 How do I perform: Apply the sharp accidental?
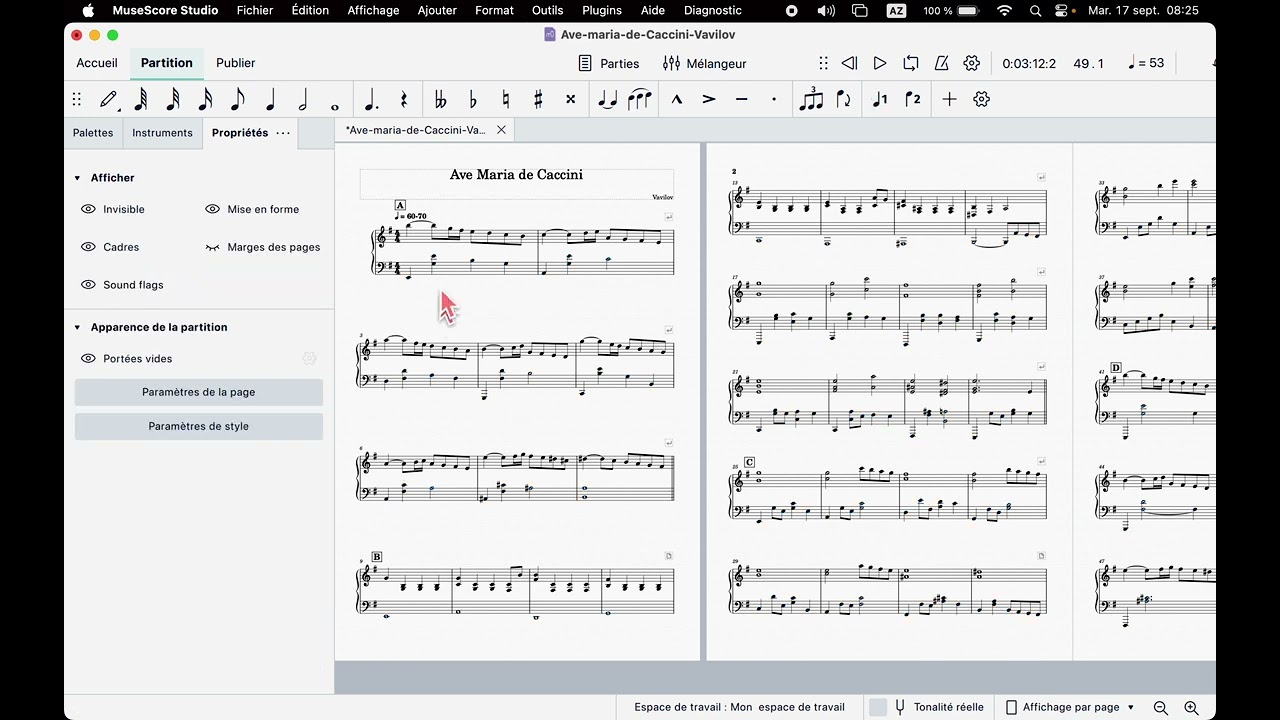[x=538, y=99]
